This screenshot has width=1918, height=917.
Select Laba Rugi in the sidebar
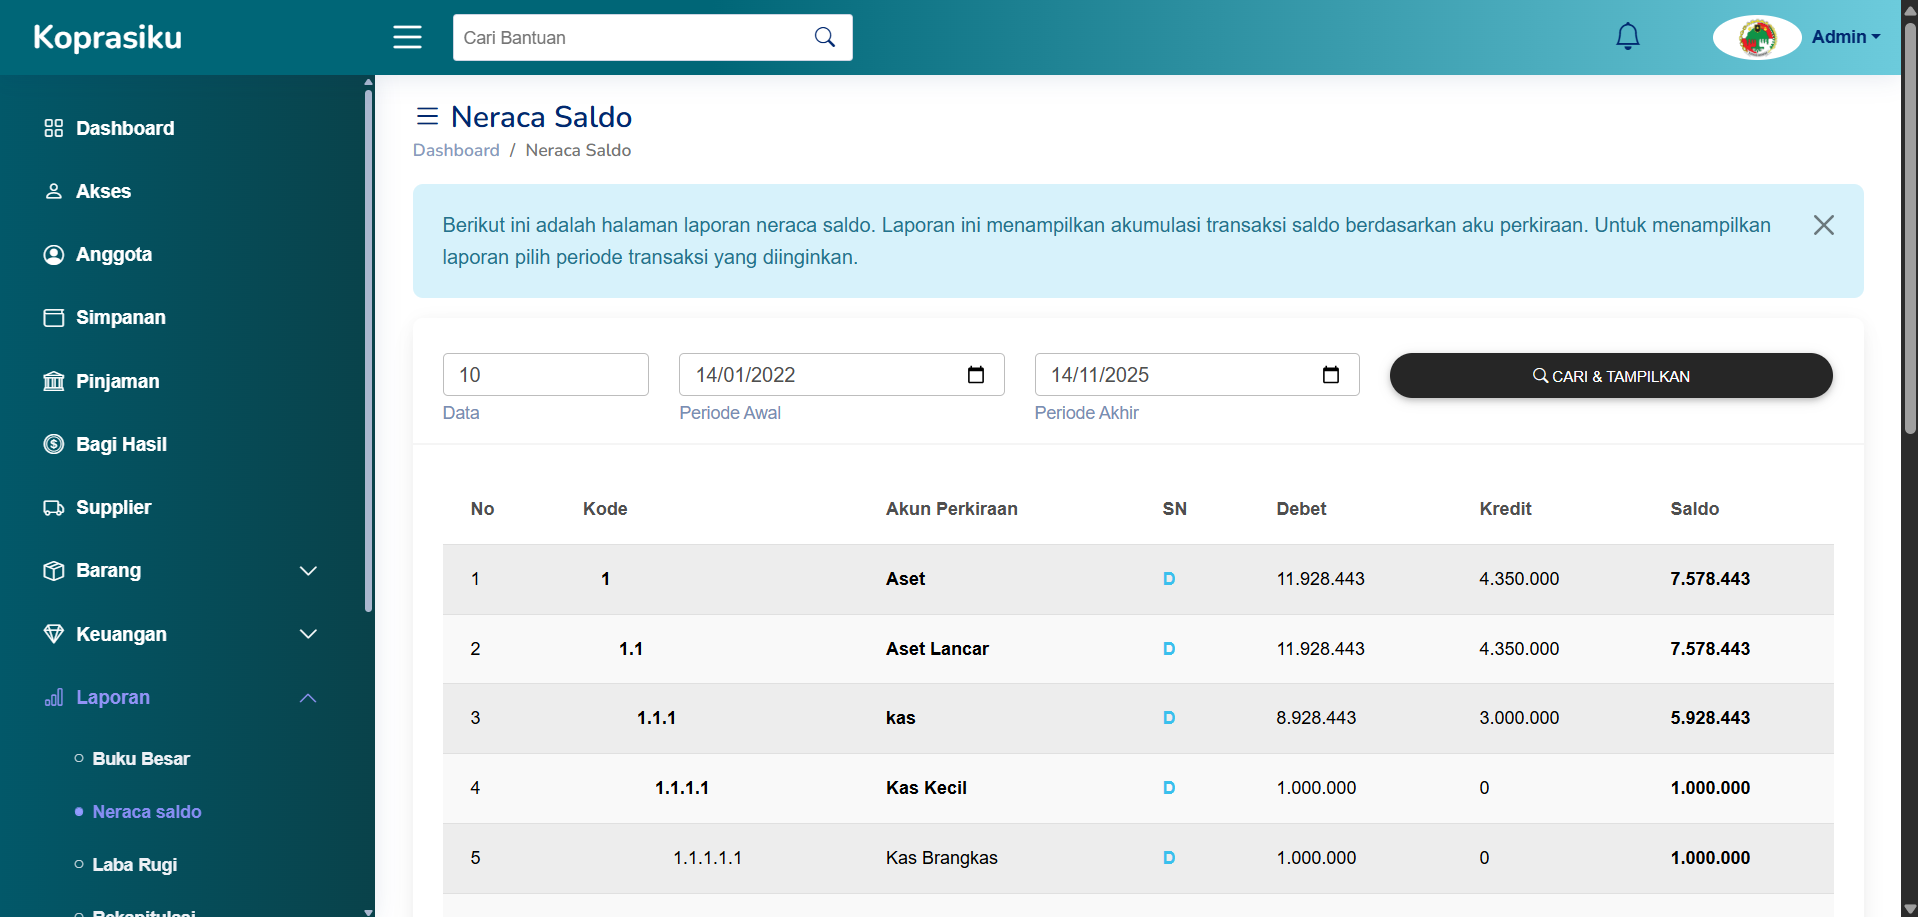(x=135, y=865)
